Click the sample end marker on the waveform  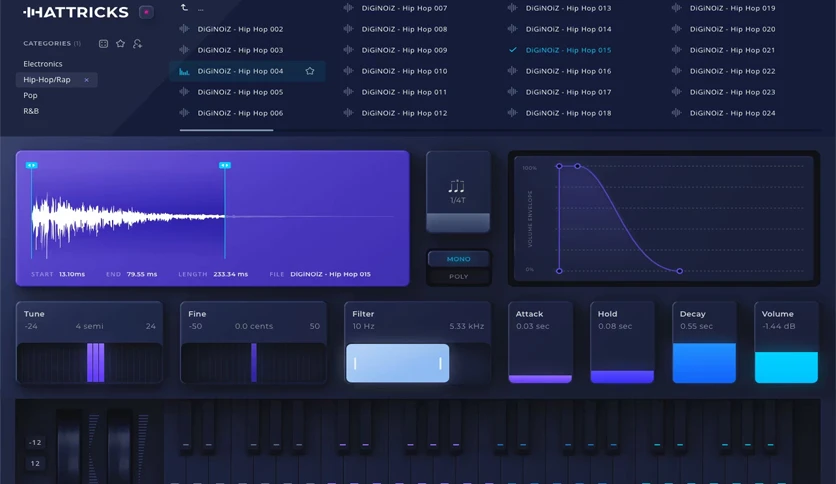click(x=225, y=165)
